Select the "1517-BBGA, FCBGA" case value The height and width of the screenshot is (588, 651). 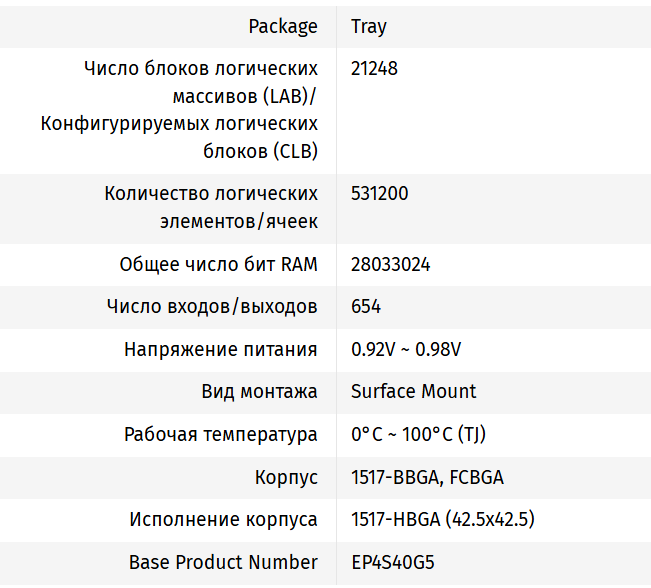(x=427, y=477)
